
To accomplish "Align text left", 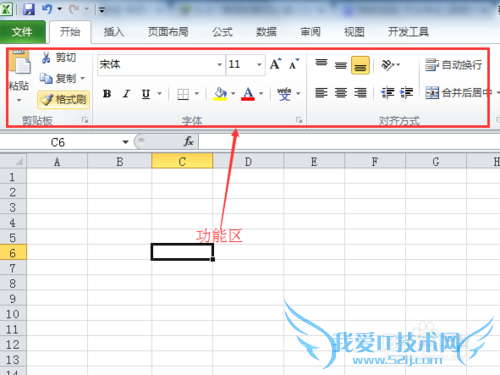I will [322, 93].
